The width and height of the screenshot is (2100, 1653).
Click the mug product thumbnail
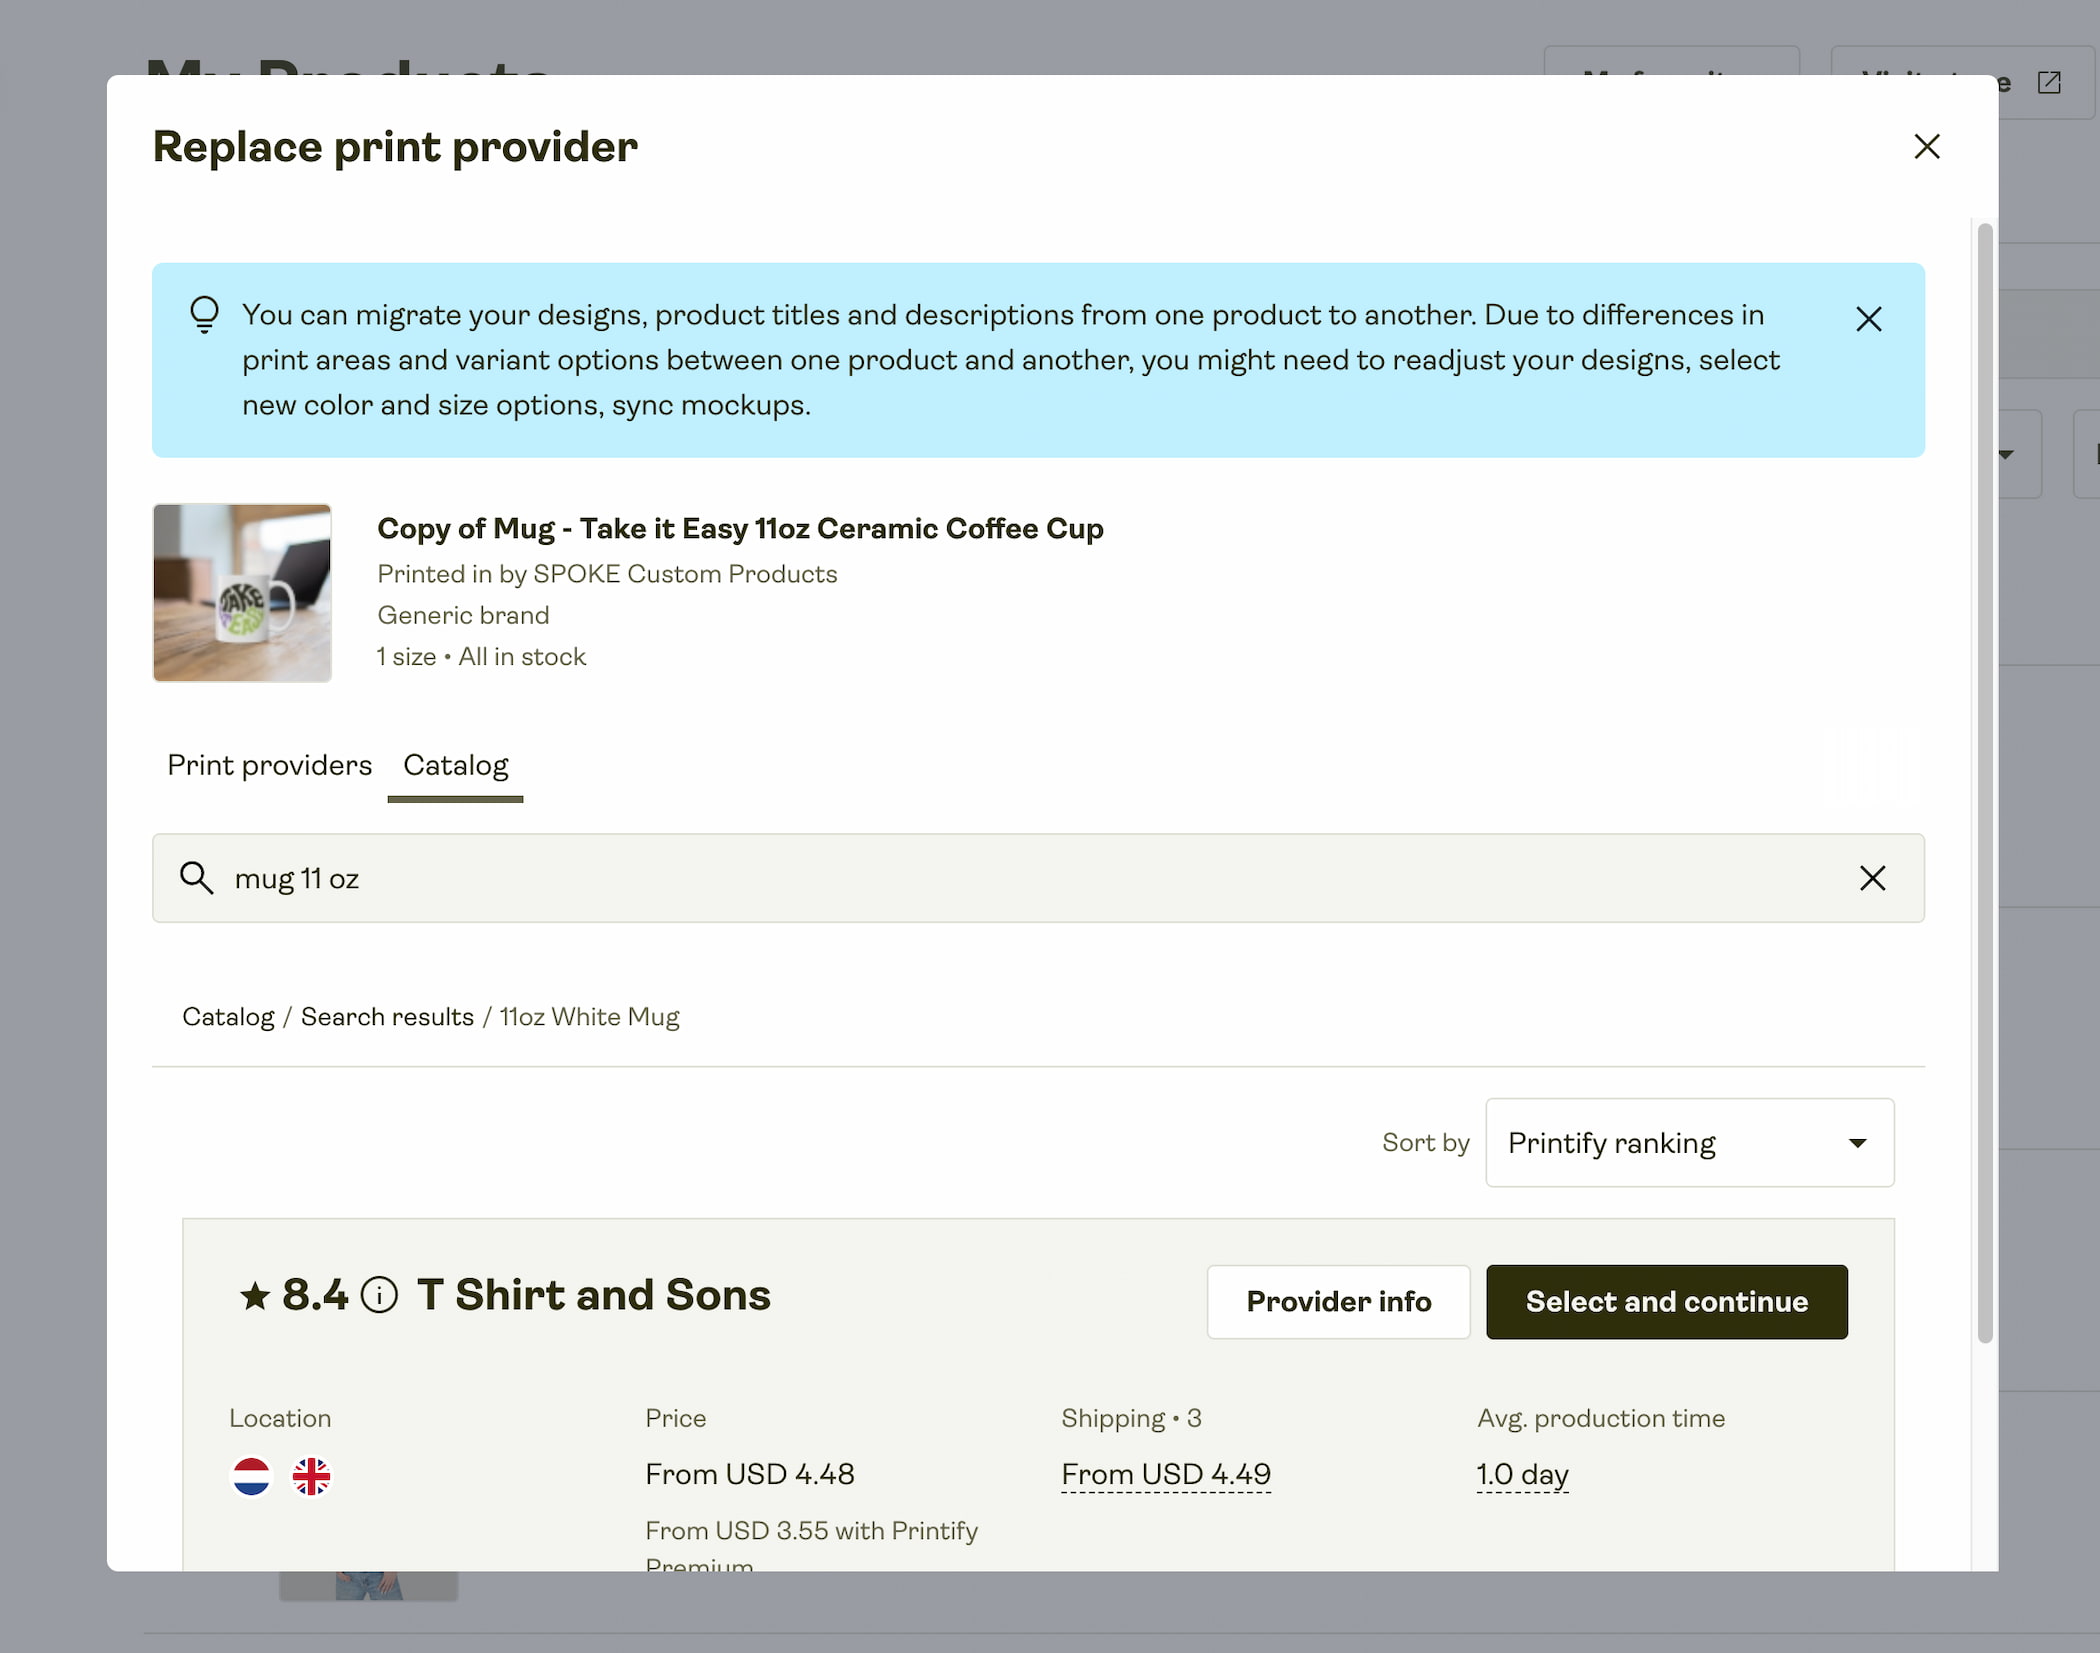pyautogui.click(x=242, y=593)
